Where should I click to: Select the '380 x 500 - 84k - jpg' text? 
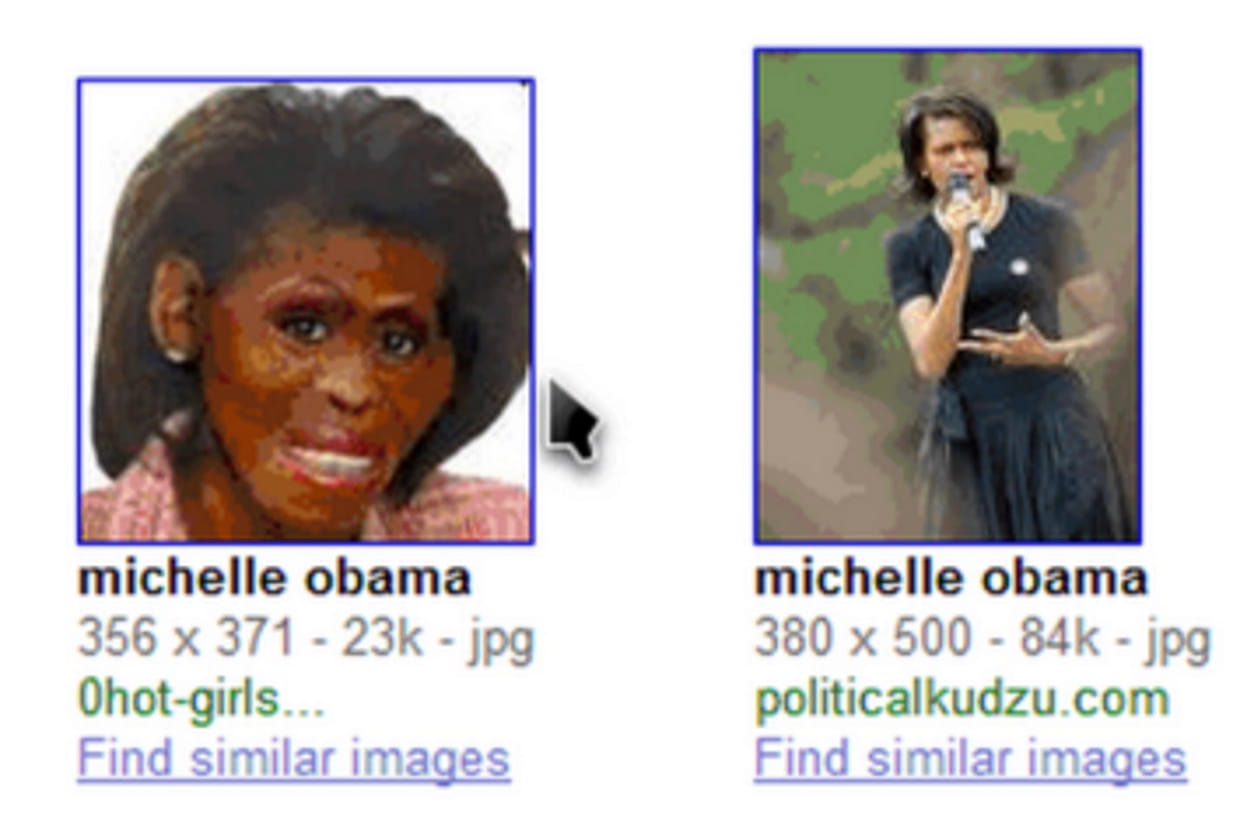pos(982,639)
